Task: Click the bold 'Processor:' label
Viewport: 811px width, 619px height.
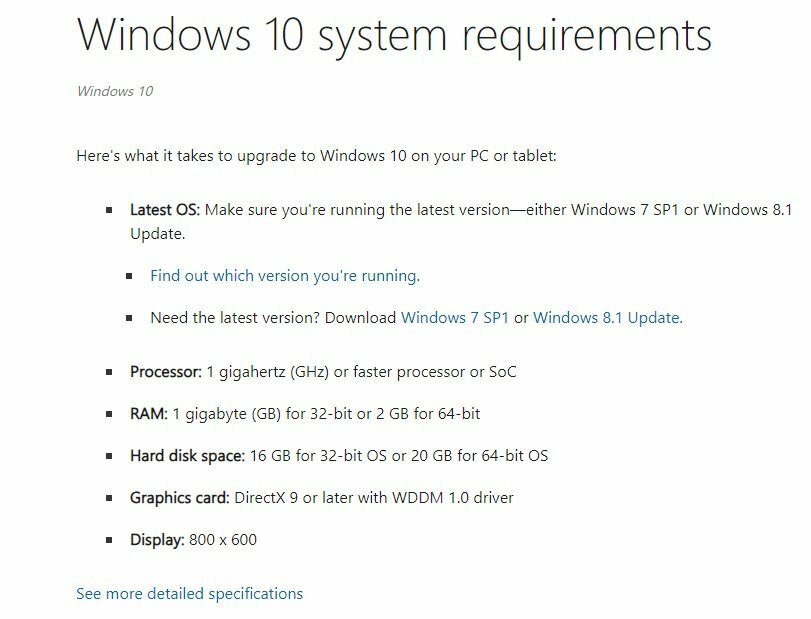Action: point(166,372)
